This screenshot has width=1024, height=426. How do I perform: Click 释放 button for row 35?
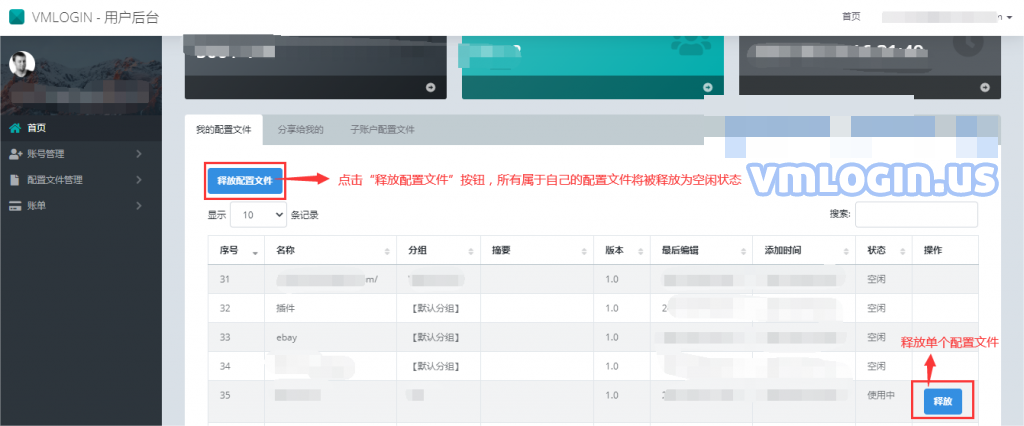pos(942,401)
